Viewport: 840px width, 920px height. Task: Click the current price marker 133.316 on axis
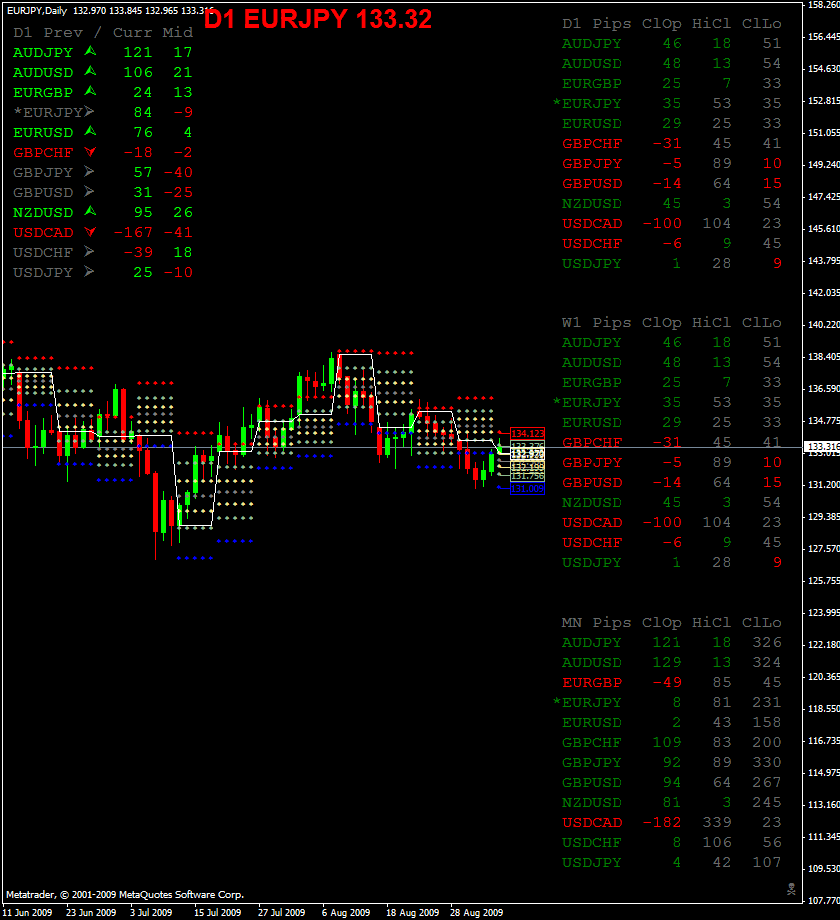pyautogui.click(x=823, y=447)
